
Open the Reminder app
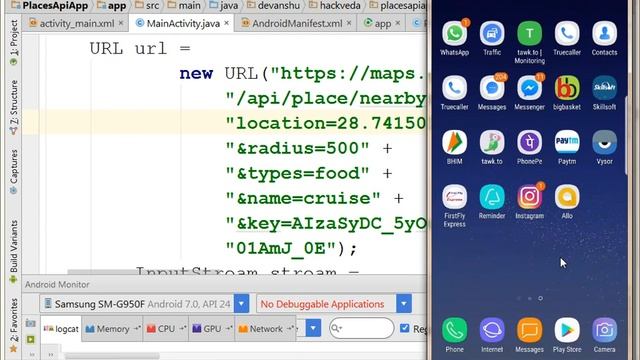[492, 197]
